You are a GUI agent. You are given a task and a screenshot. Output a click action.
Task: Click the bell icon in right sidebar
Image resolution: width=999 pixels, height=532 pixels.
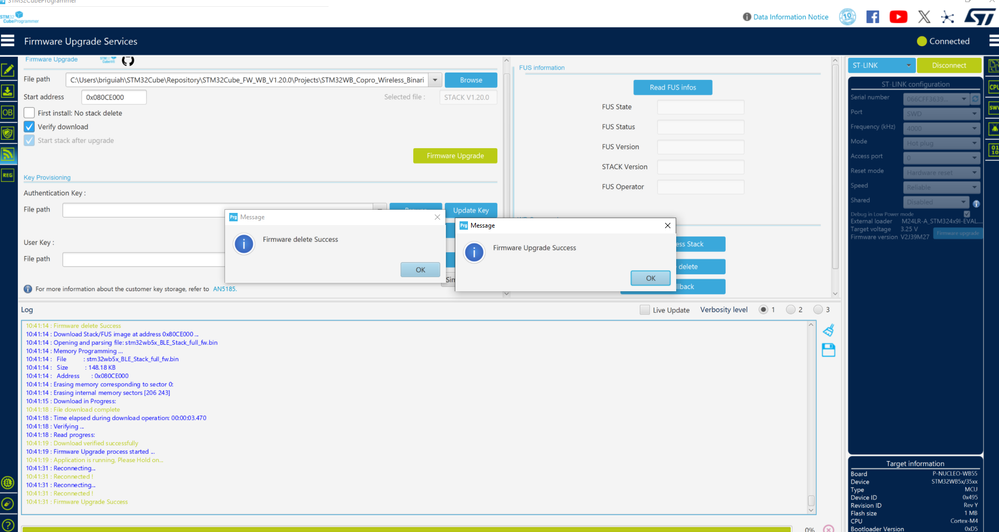point(993,129)
